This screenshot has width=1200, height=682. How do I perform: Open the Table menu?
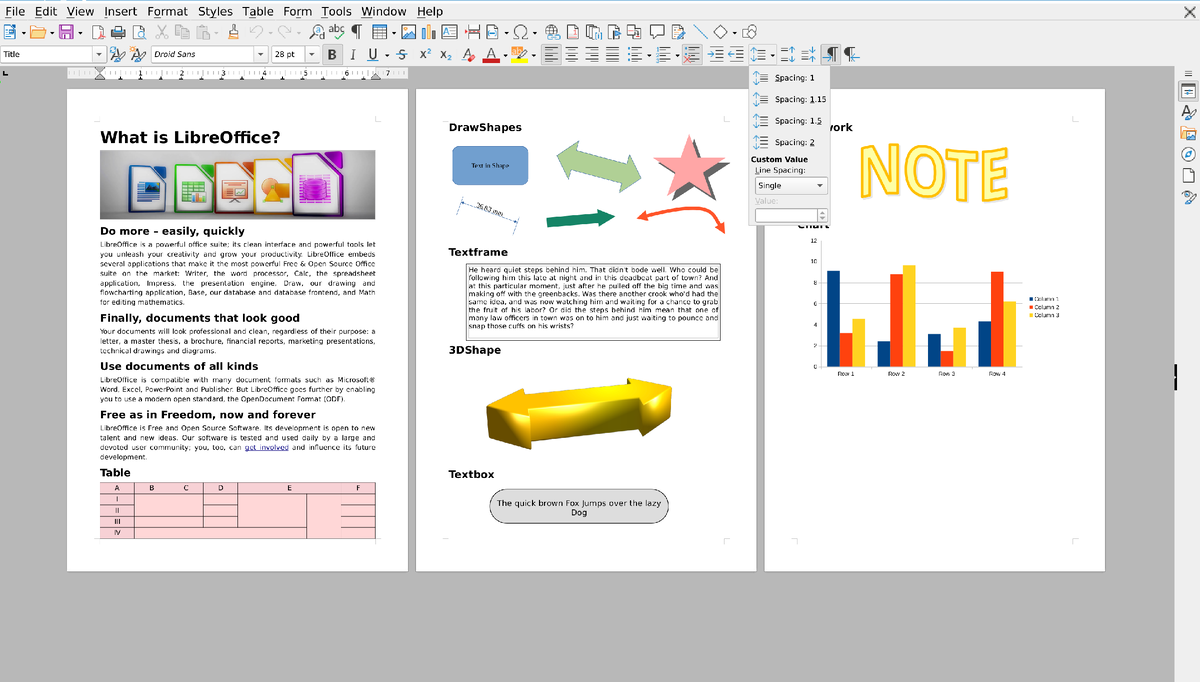pyautogui.click(x=257, y=11)
